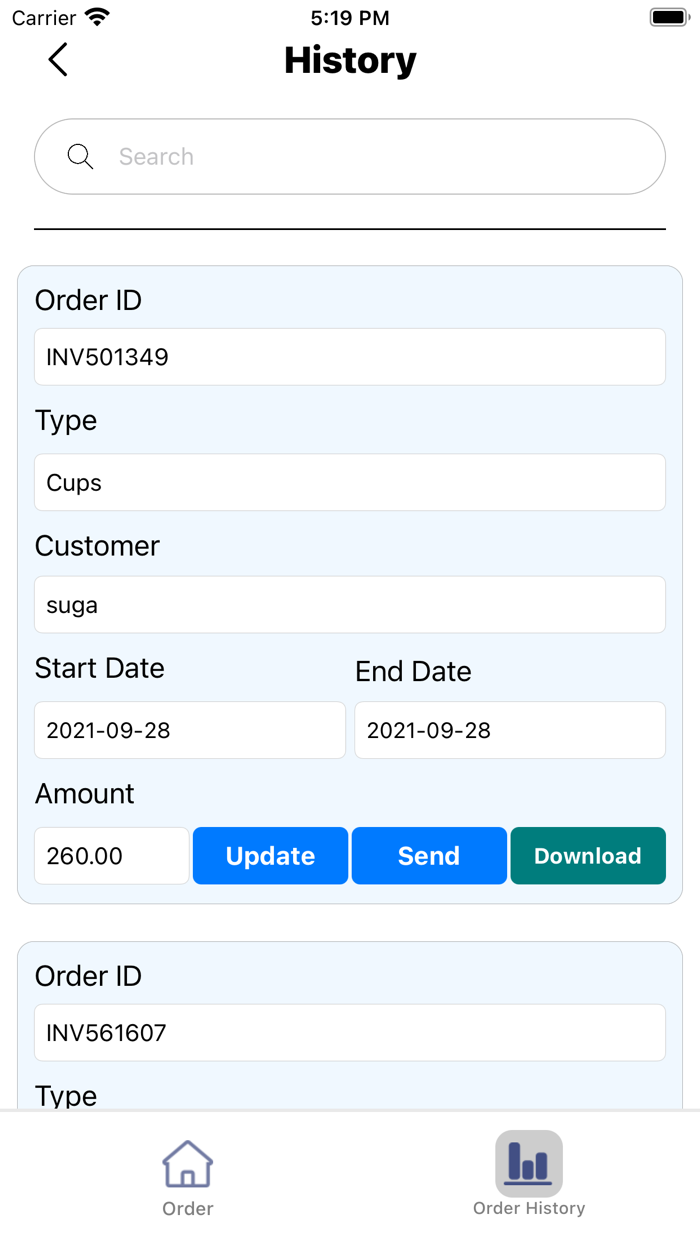Viewport: 700px width, 1244px height.
Task: Tap Download to save invoice INV501349
Action: [588, 856]
